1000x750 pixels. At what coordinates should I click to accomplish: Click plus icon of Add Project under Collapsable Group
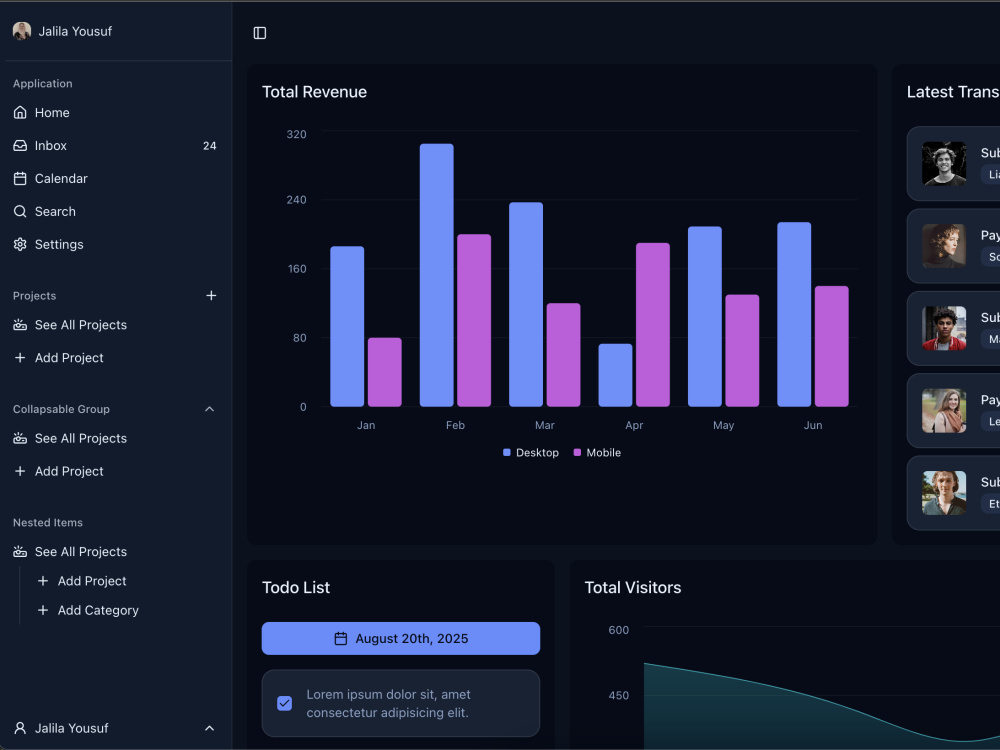pyautogui.click(x=20, y=471)
